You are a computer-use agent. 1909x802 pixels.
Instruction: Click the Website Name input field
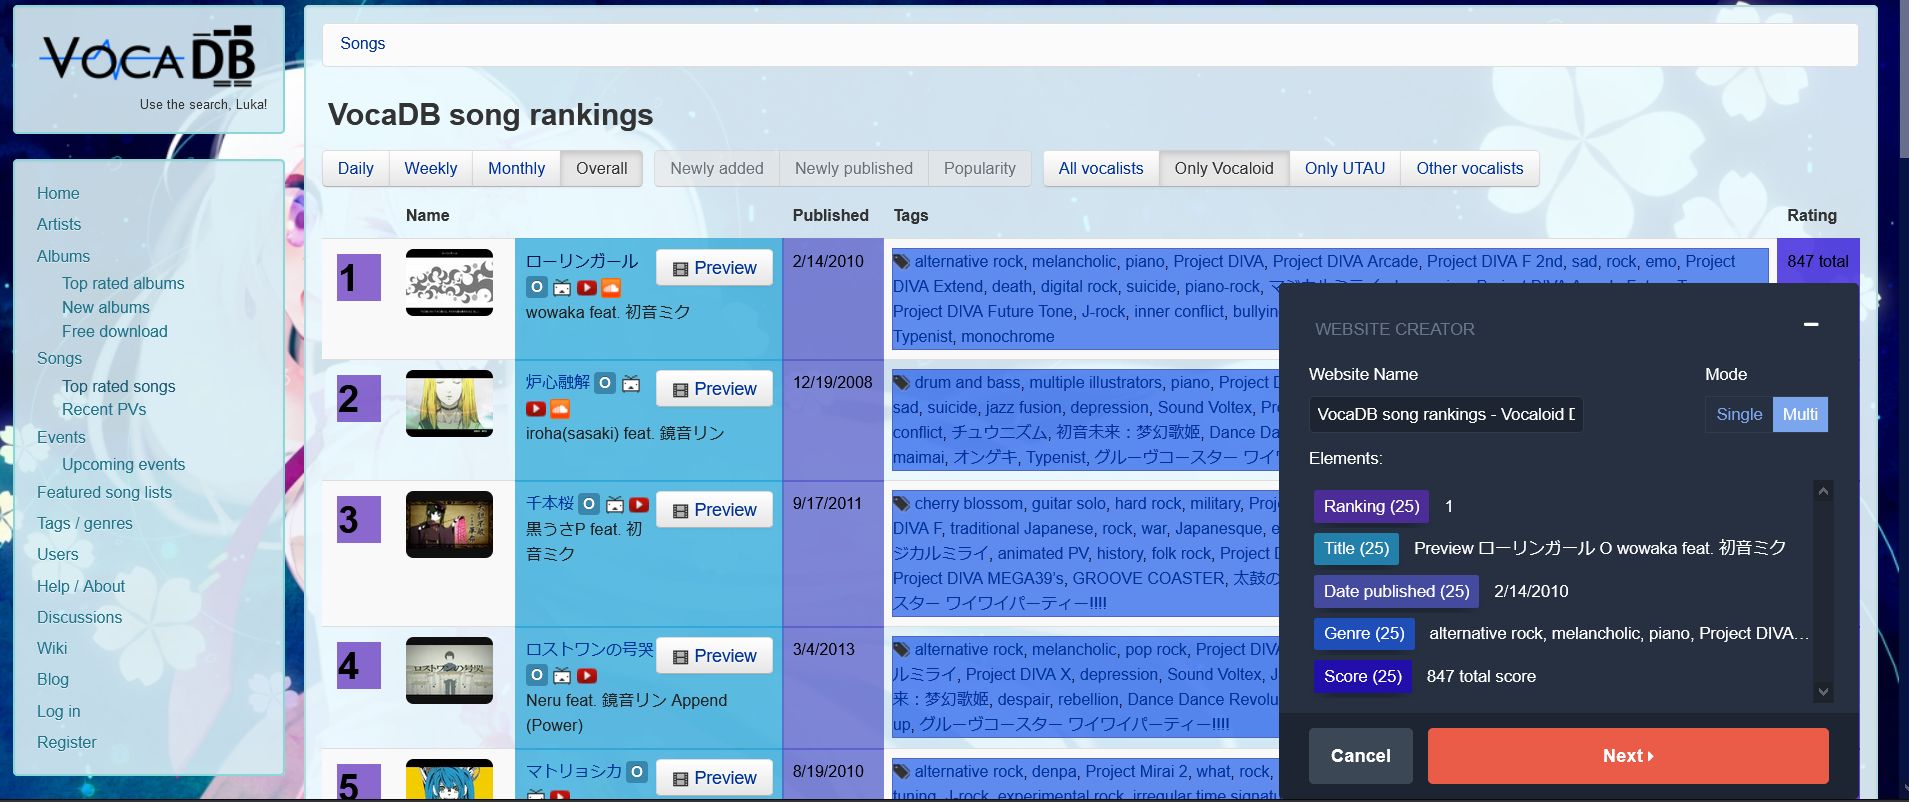pyautogui.click(x=1445, y=414)
